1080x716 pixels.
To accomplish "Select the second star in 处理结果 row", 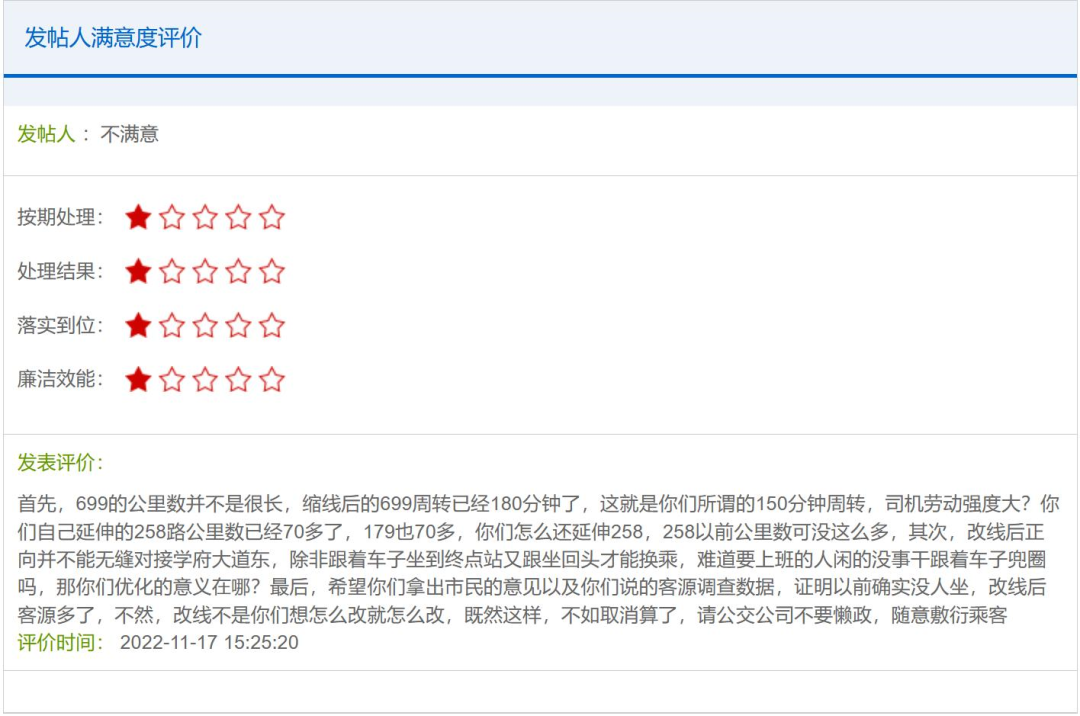I will coord(172,272).
